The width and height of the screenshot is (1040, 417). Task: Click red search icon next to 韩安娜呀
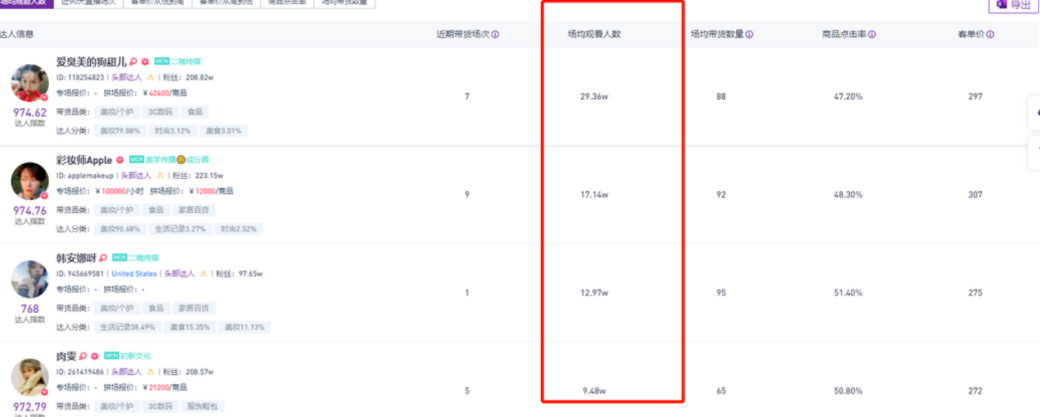click(103, 258)
